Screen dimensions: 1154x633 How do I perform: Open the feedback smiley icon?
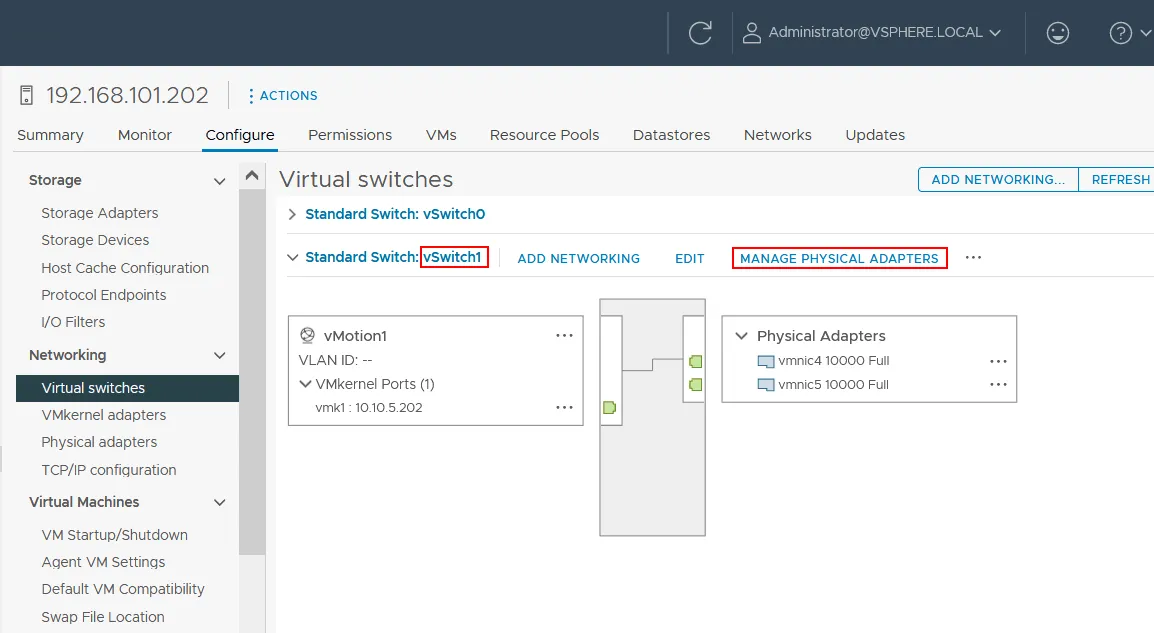pyautogui.click(x=1058, y=32)
